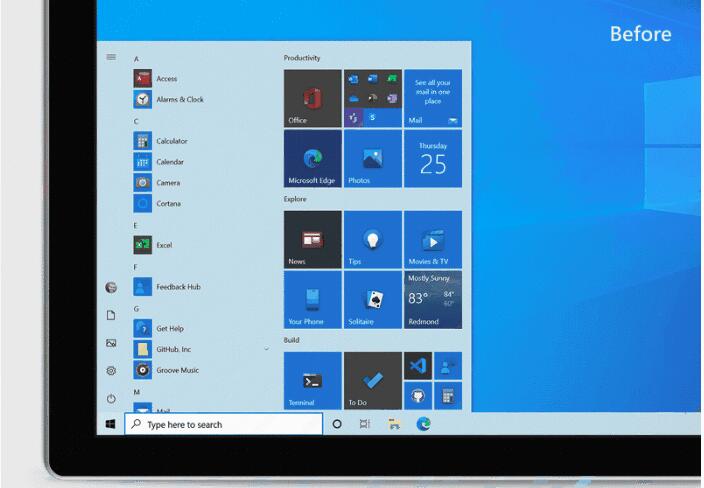Launch the Solitaire tile

point(373,300)
